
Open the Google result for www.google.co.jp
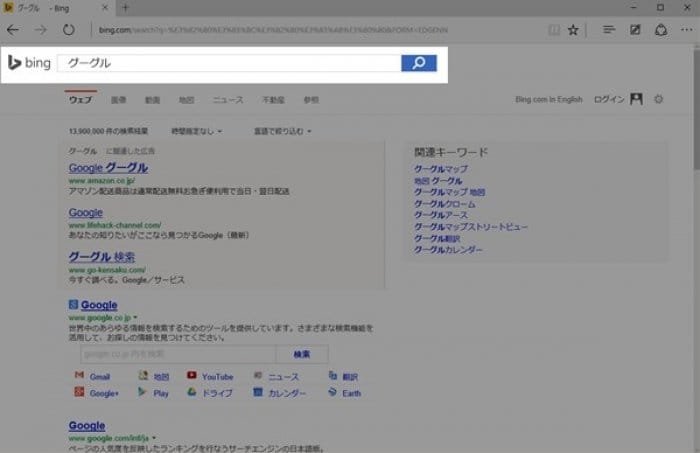pos(99,305)
